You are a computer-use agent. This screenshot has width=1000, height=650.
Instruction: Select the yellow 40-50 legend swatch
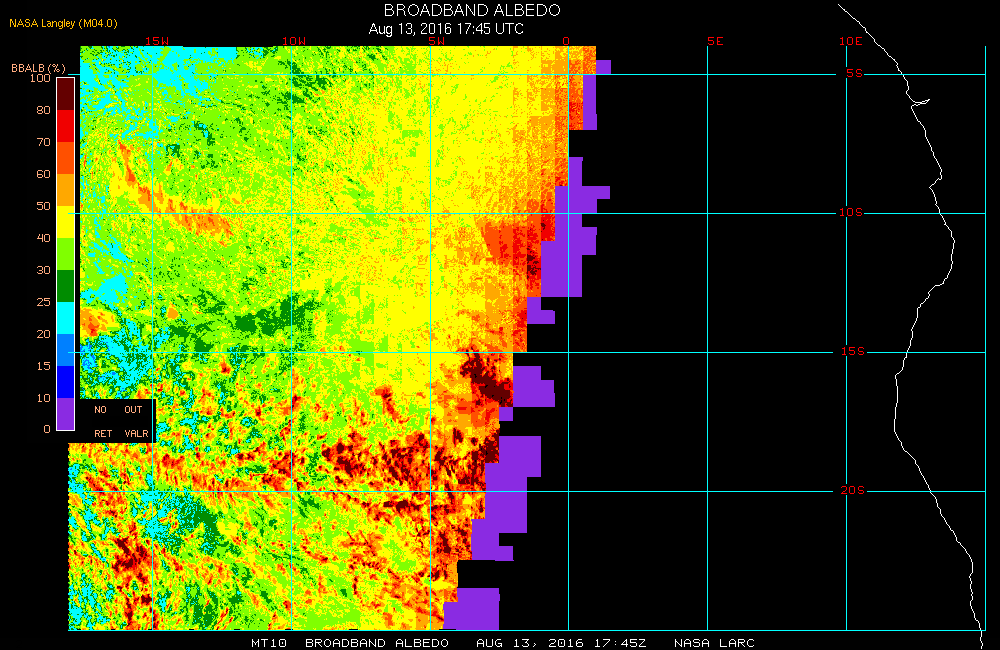(66, 221)
